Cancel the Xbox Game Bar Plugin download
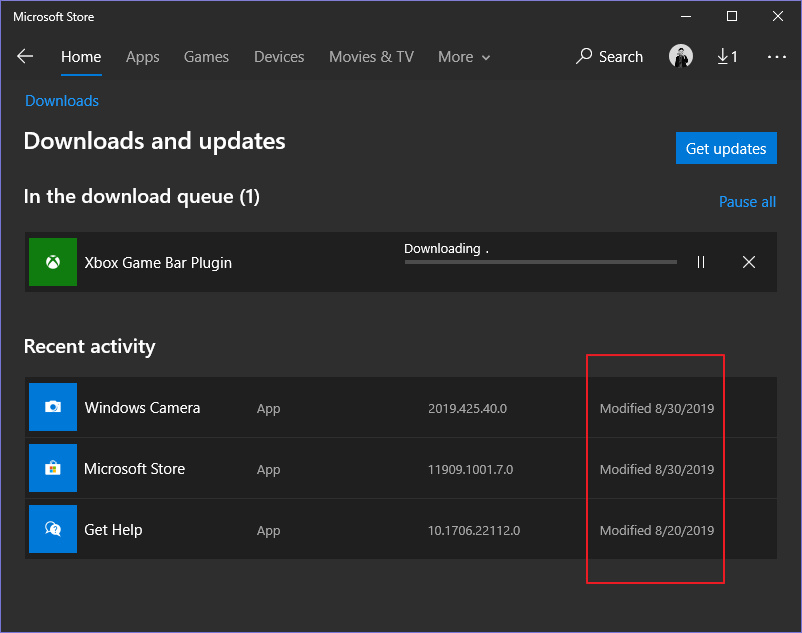This screenshot has height=633, width=802. (x=749, y=262)
